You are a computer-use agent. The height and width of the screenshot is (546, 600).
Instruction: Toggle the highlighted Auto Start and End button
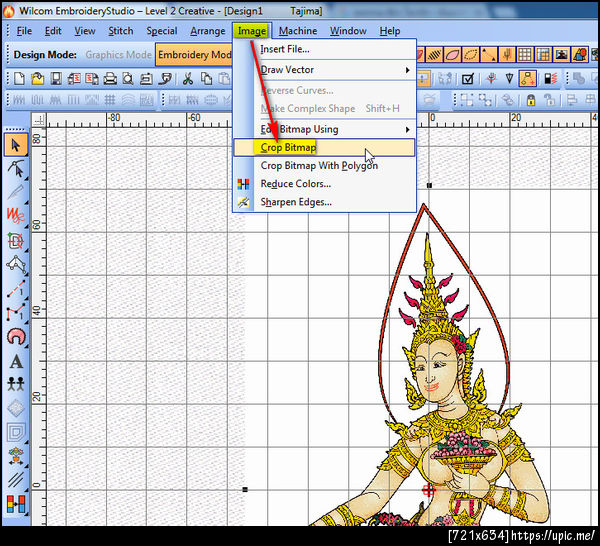(x=527, y=79)
